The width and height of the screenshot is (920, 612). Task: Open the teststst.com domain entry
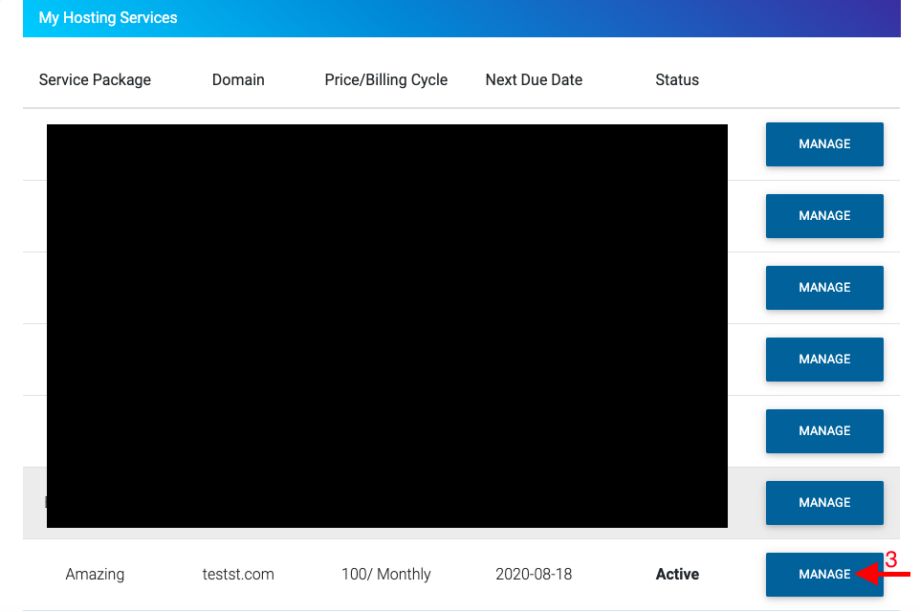238,574
